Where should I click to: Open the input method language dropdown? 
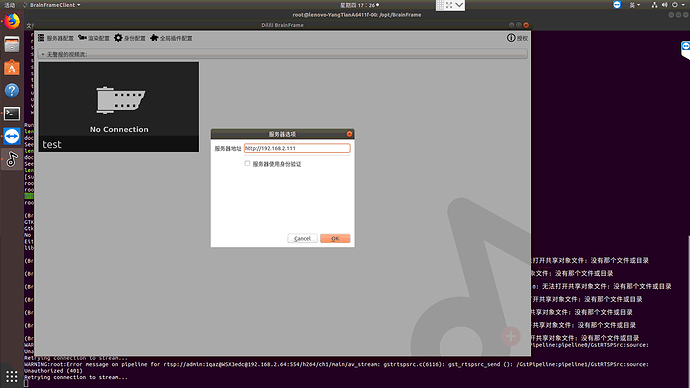[x=635, y=5]
